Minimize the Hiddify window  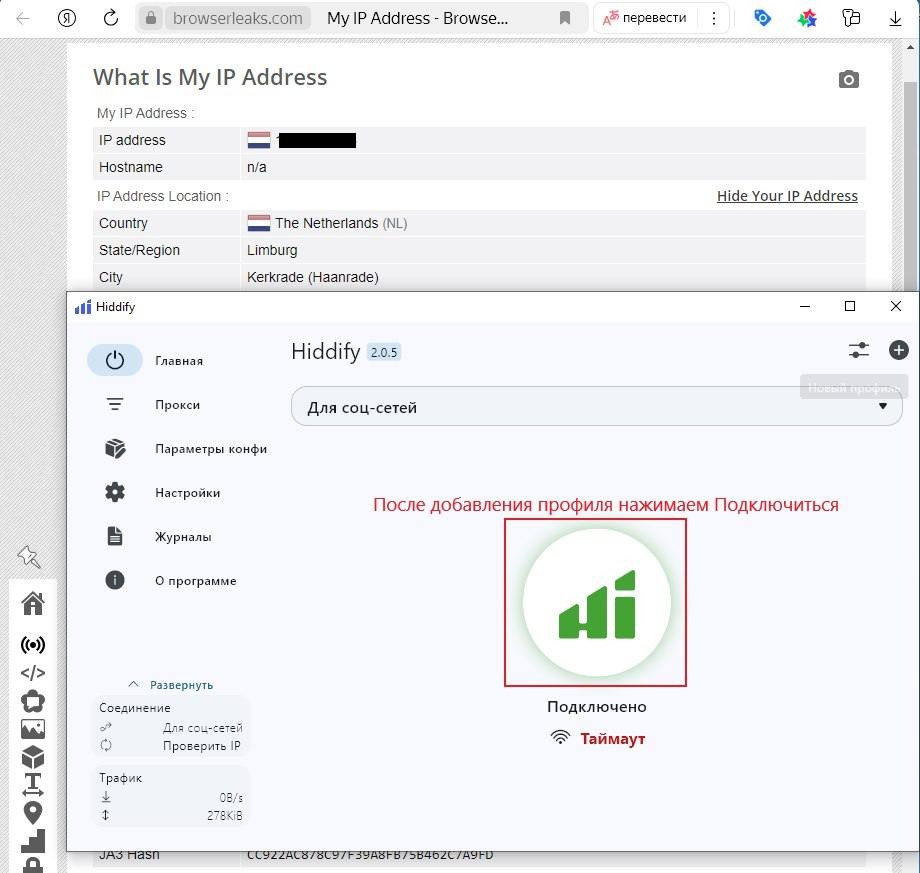[805, 306]
